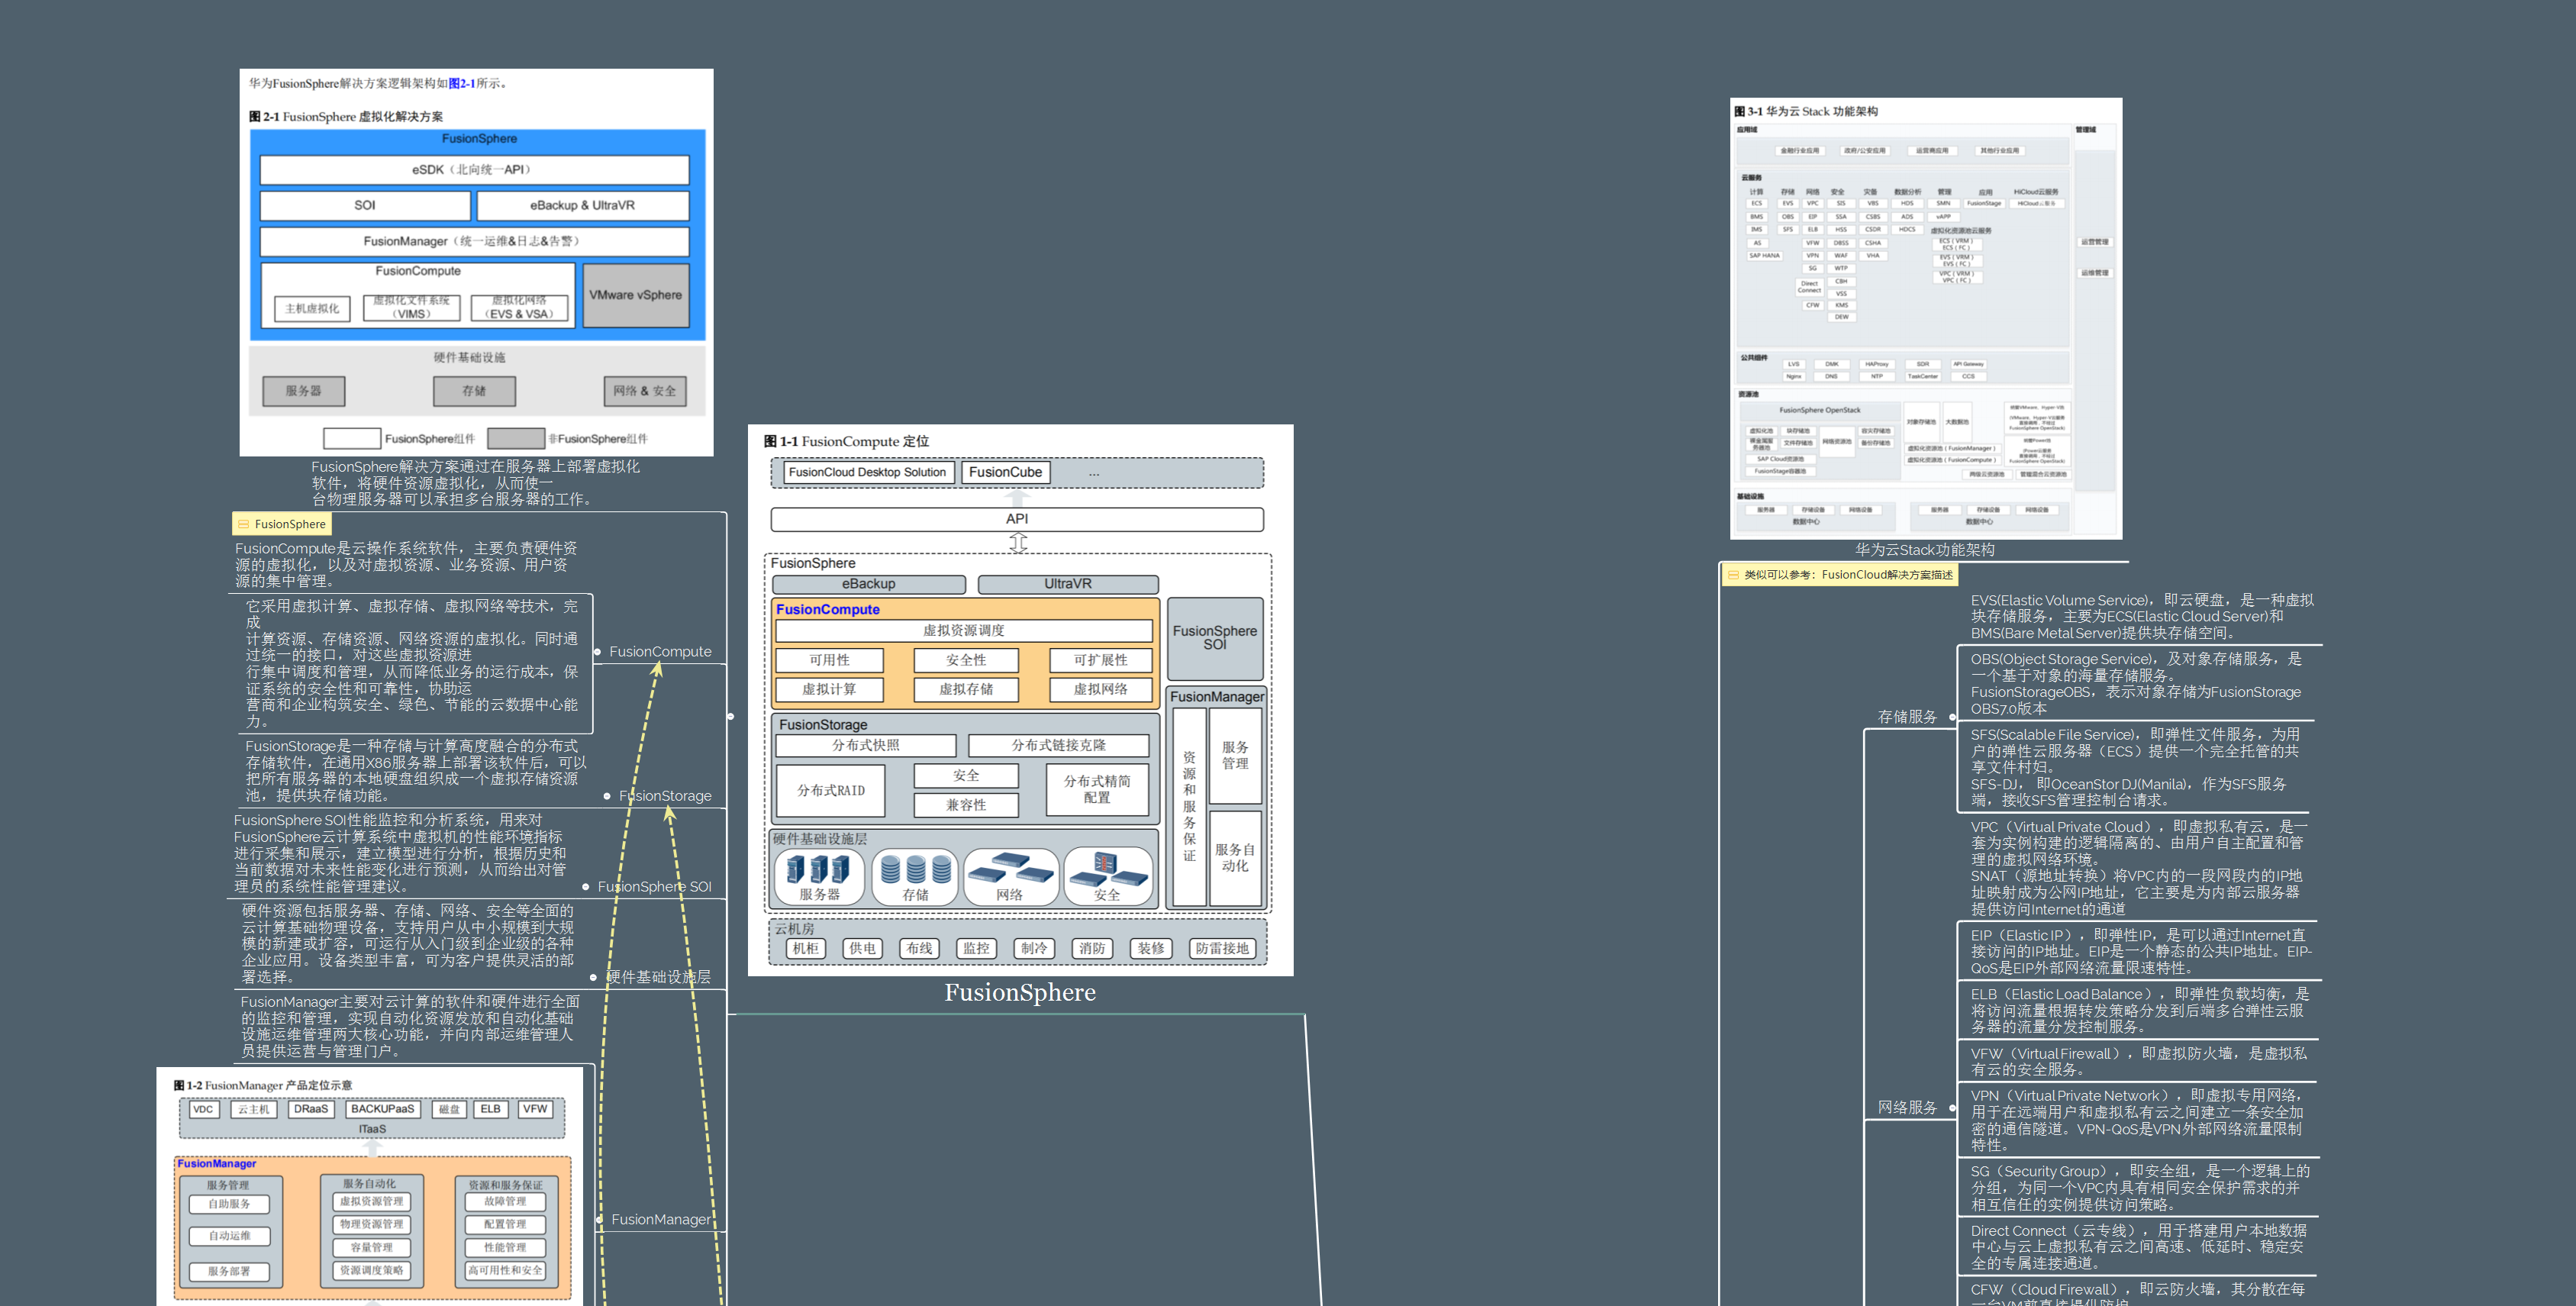
Task: Click the FusionSphere解决方案通过在服务器 caption text
Action: coord(475,483)
